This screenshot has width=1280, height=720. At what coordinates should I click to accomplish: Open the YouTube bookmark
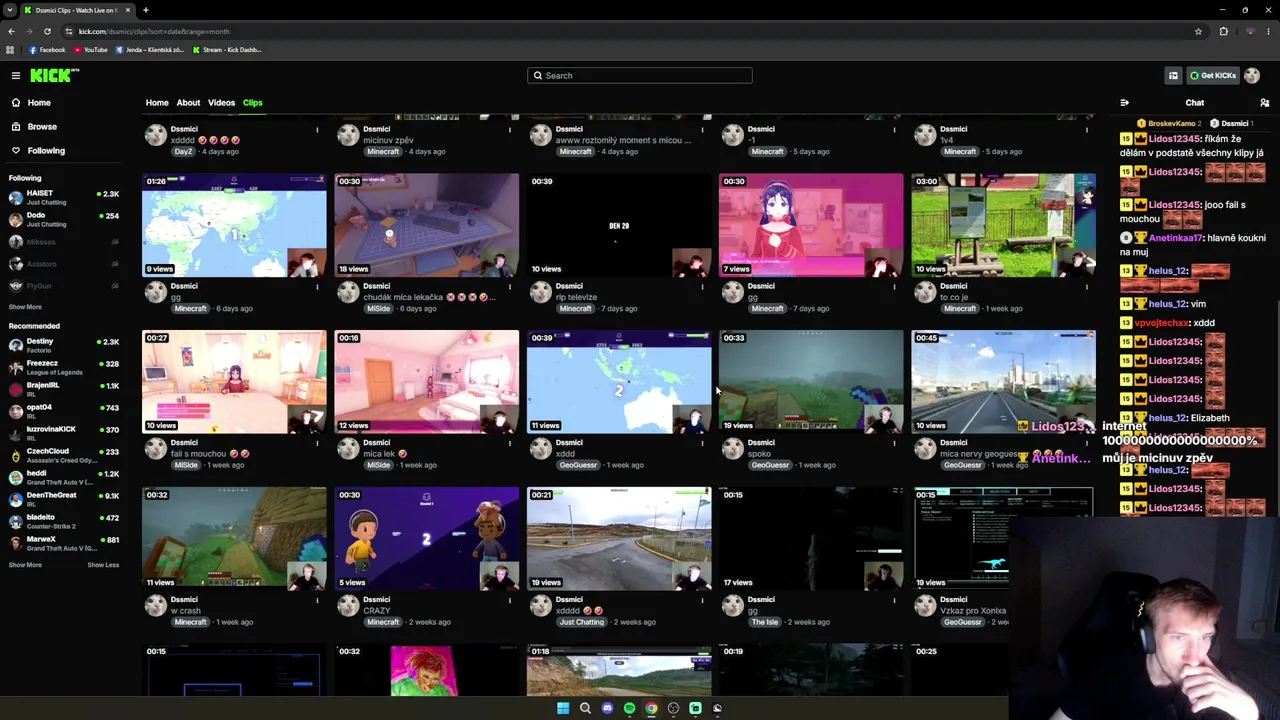tap(90, 49)
